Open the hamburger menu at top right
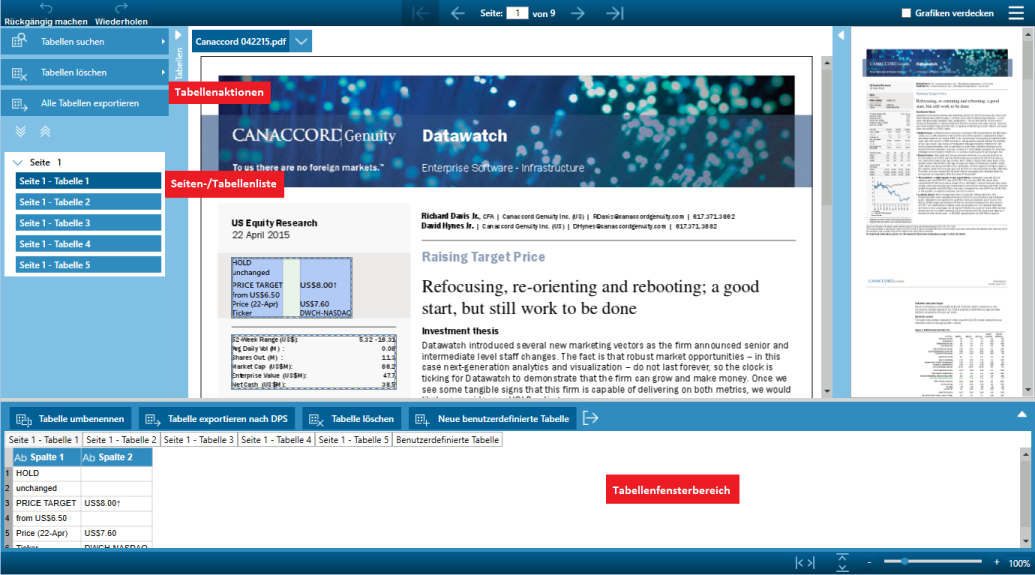Image resolution: width=1035 pixels, height=575 pixels. click(x=1015, y=13)
